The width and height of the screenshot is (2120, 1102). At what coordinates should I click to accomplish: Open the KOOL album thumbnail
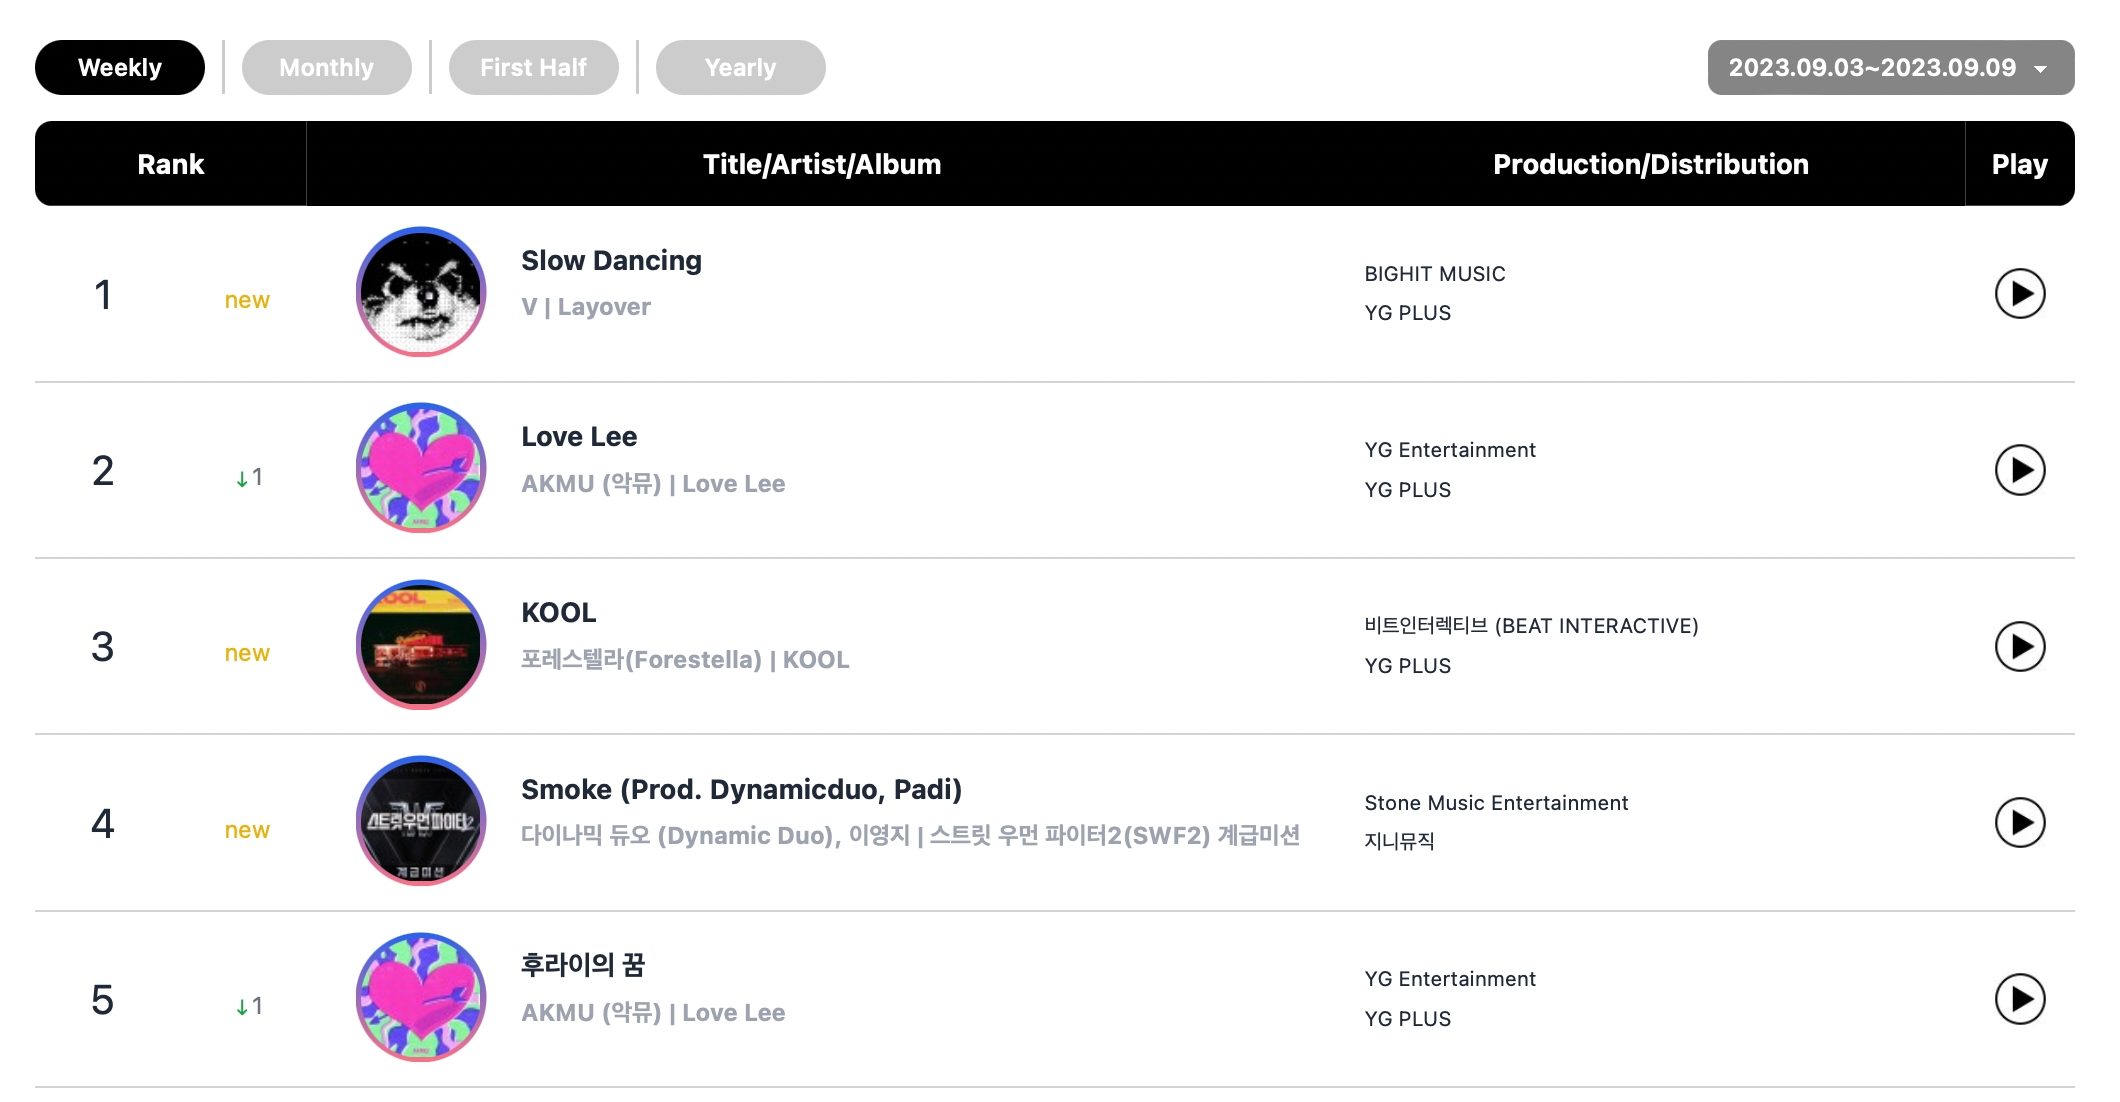[x=421, y=645]
